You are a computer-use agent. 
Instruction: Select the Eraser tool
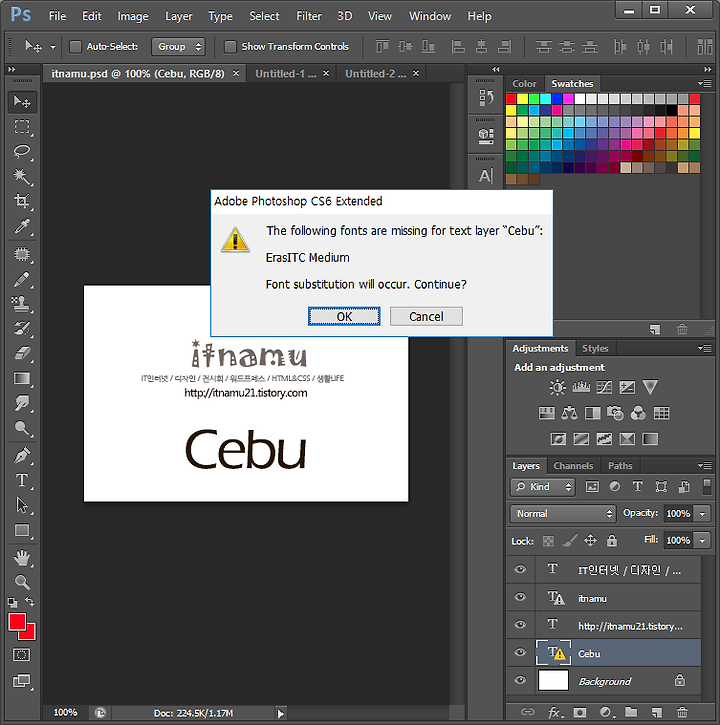coord(22,354)
